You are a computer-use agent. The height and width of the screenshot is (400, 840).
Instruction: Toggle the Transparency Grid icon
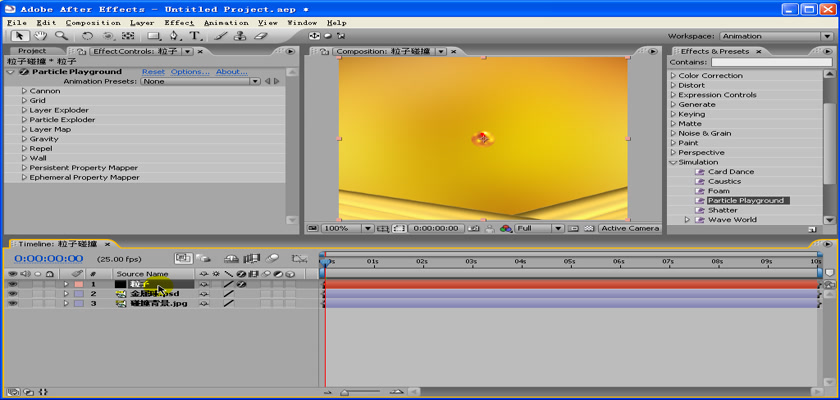[x=589, y=229]
